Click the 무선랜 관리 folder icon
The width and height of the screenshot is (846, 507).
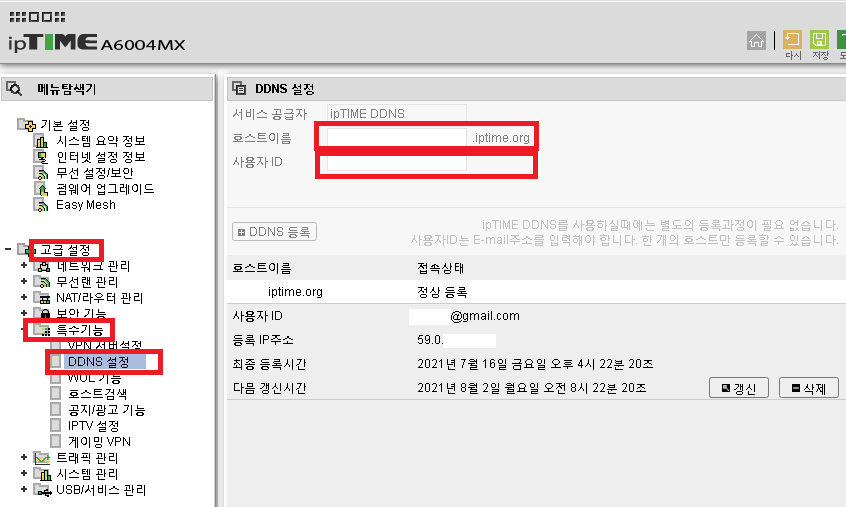click(42, 282)
